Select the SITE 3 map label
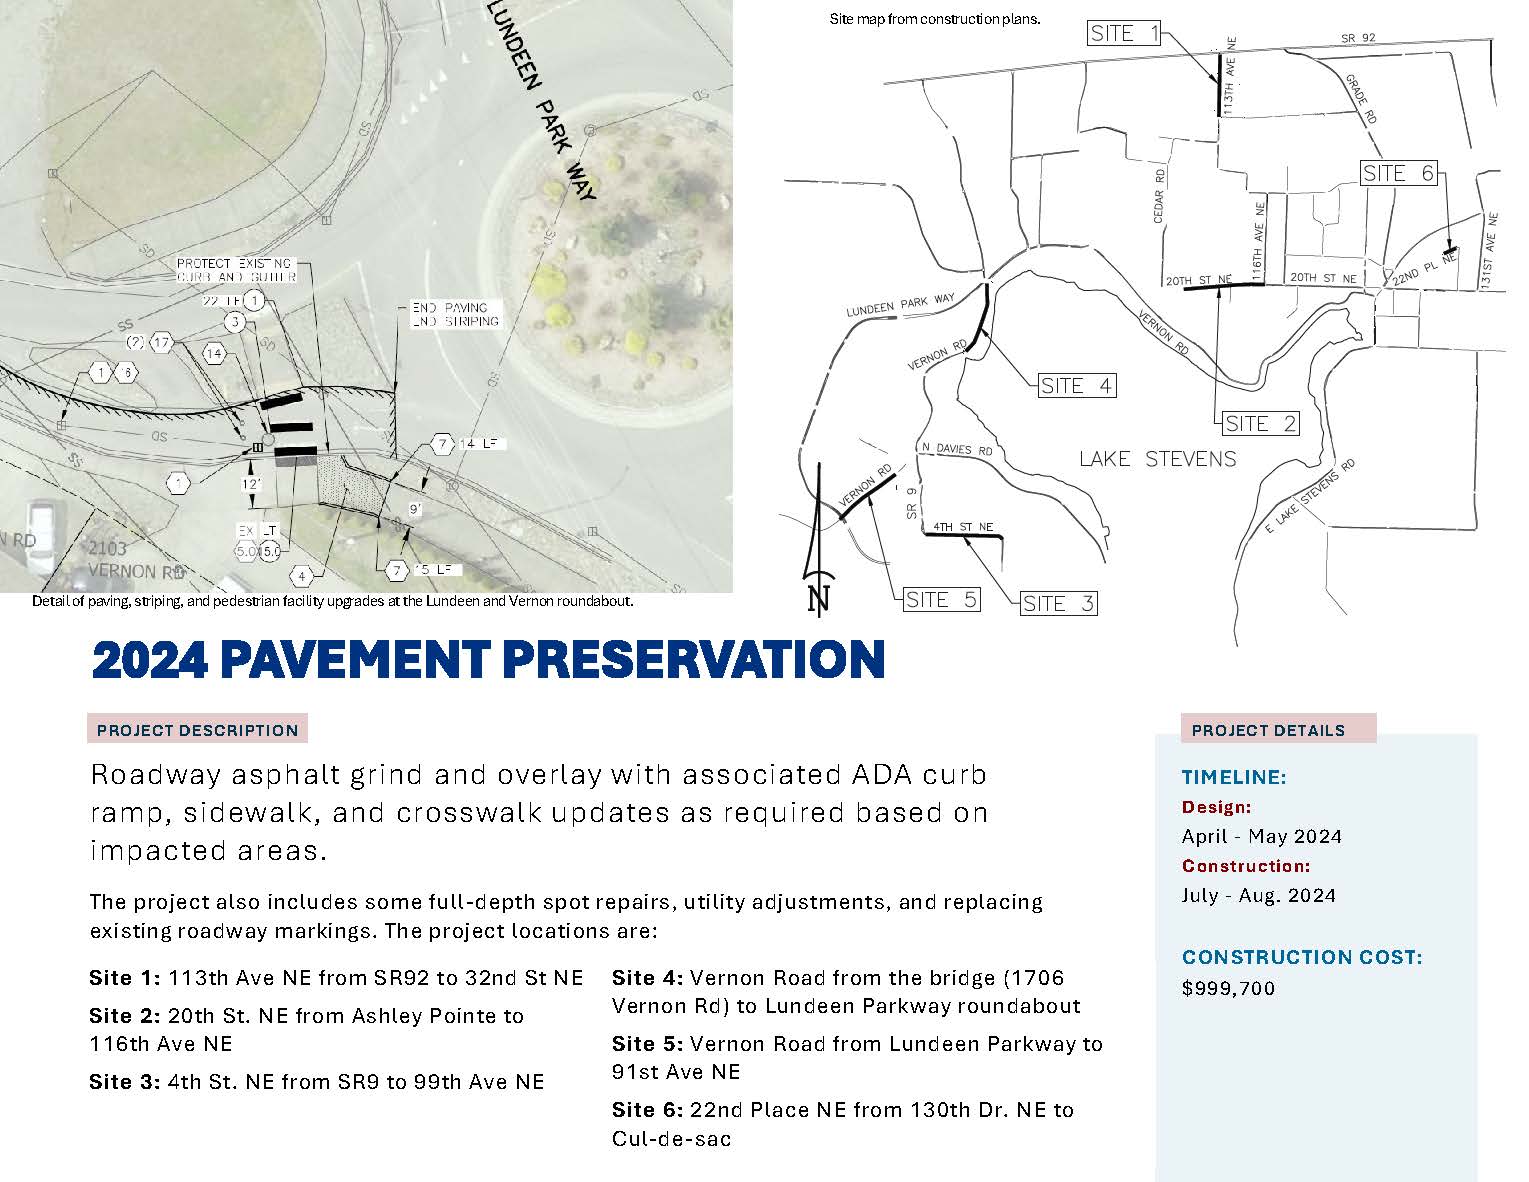Image resolution: width=1529 pixels, height=1182 pixels. click(x=1059, y=603)
